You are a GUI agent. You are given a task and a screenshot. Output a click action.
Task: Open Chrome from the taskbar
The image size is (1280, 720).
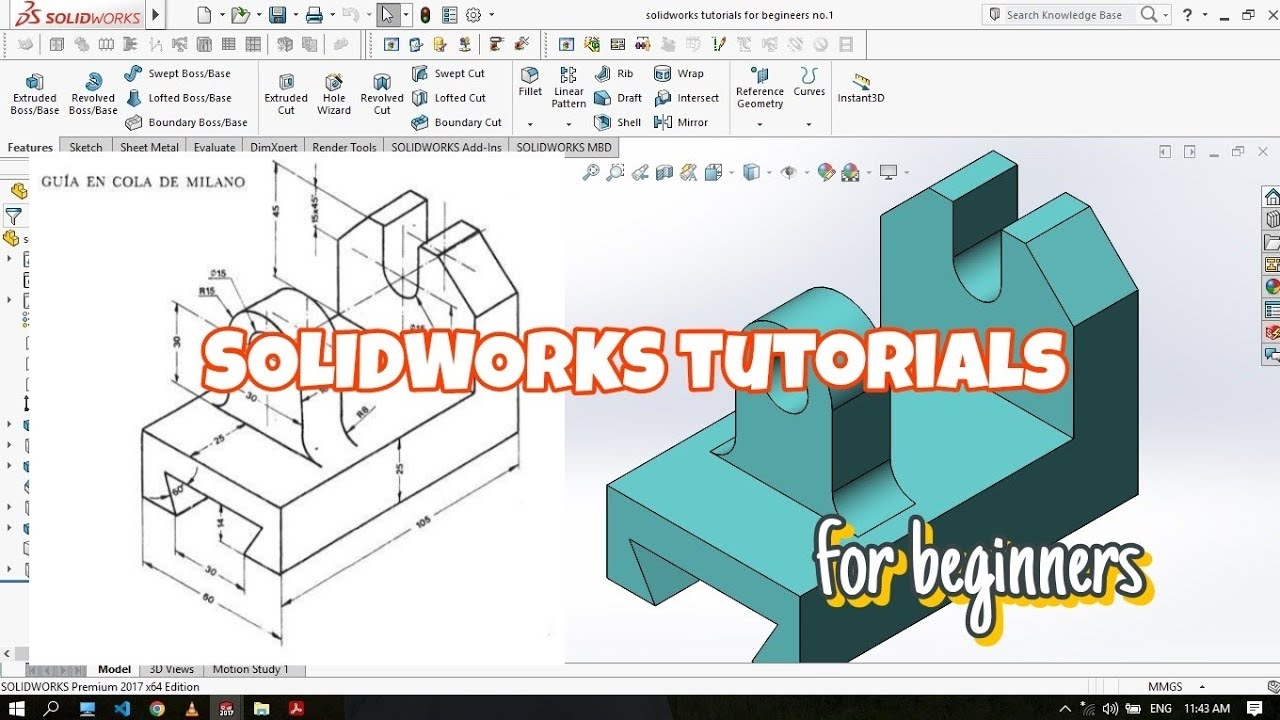[x=157, y=708]
